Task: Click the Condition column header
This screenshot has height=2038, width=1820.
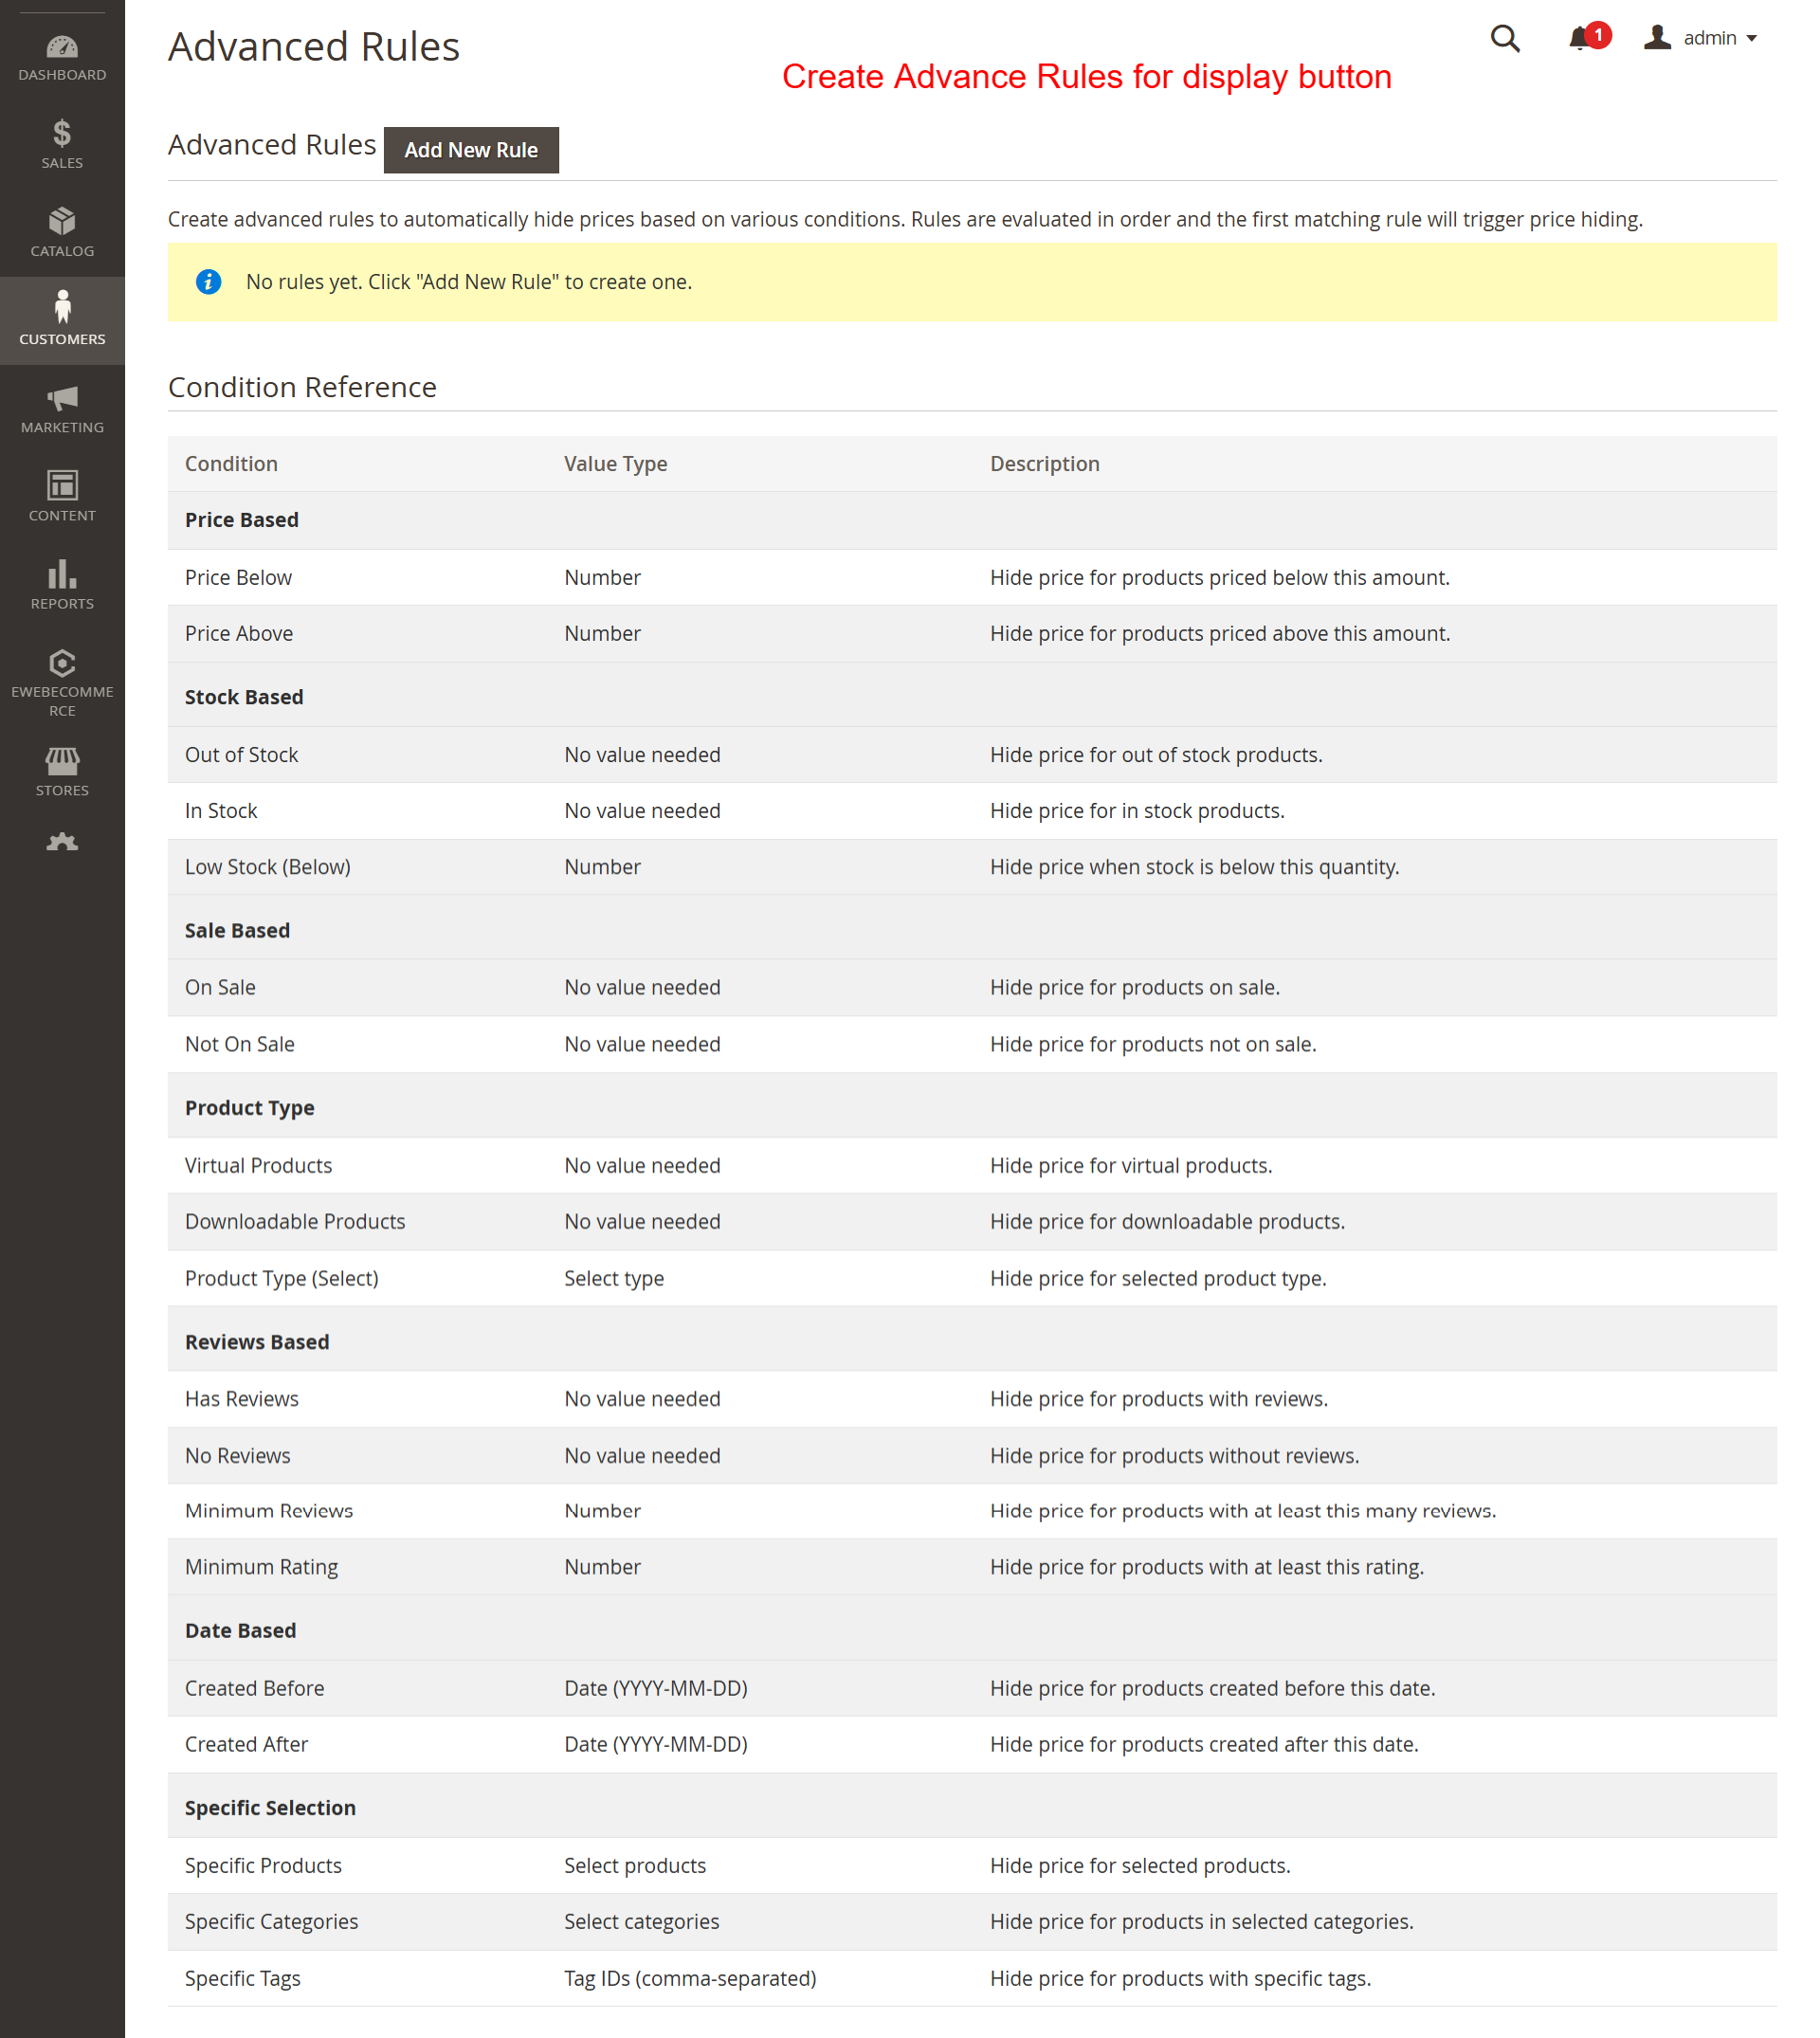Action: point(231,464)
